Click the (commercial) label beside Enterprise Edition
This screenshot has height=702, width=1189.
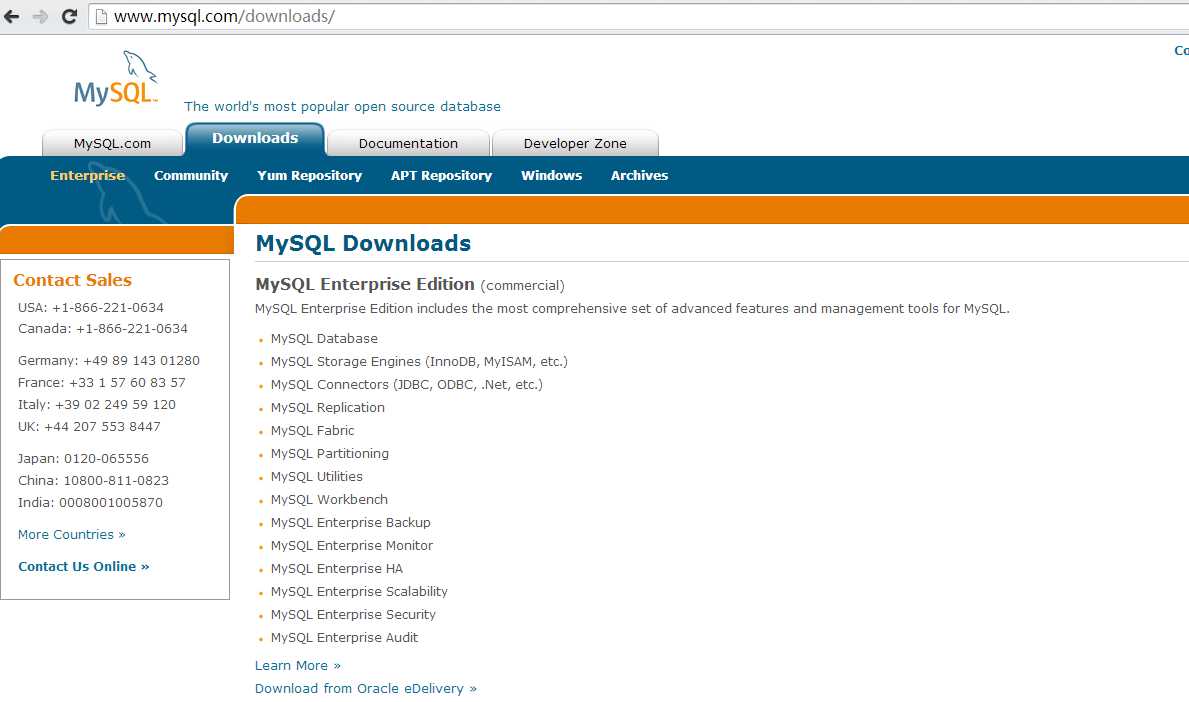pos(522,286)
